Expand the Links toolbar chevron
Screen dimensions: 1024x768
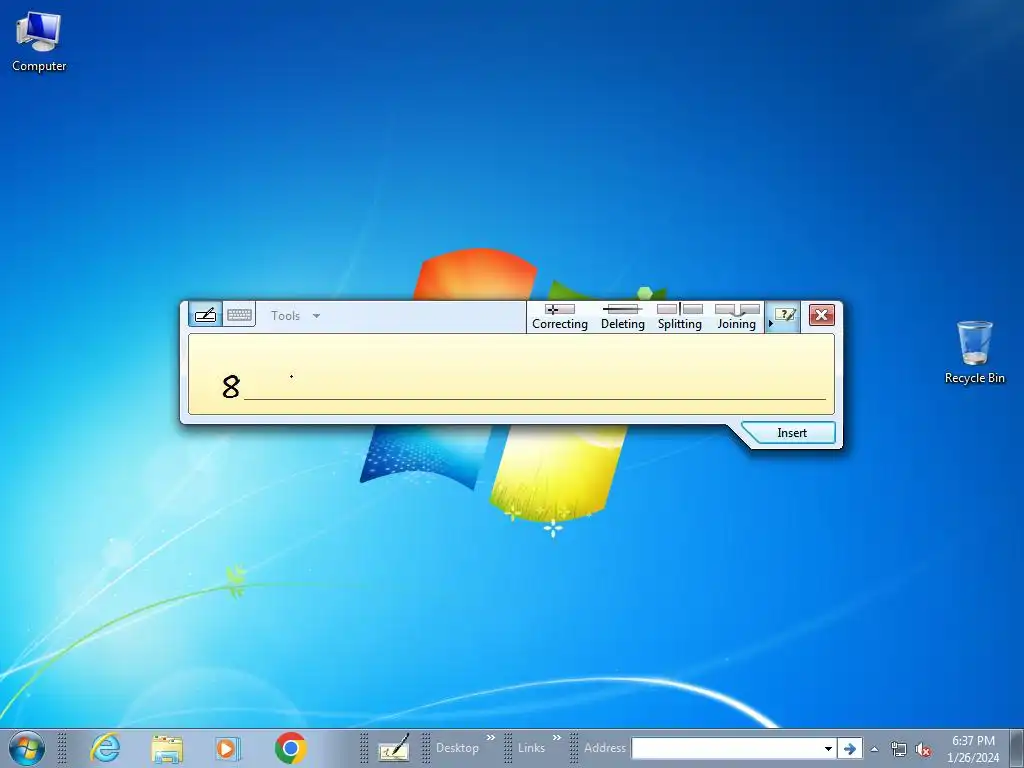pyautogui.click(x=557, y=738)
